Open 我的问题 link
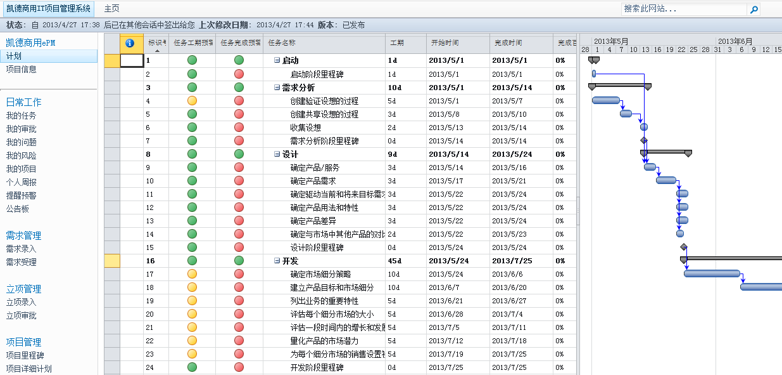This screenshot has width=782, height=375. pyautogui.click(x=21, y=143)
